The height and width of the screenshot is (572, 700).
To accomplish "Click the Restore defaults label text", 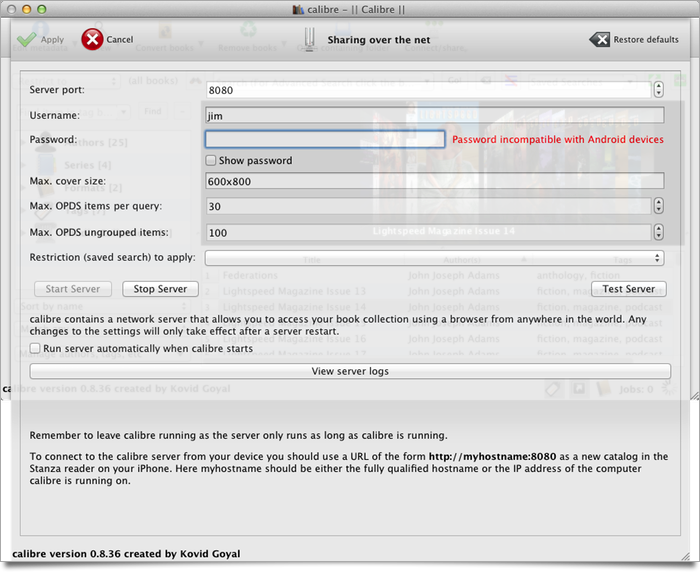I will pos(646,39).
